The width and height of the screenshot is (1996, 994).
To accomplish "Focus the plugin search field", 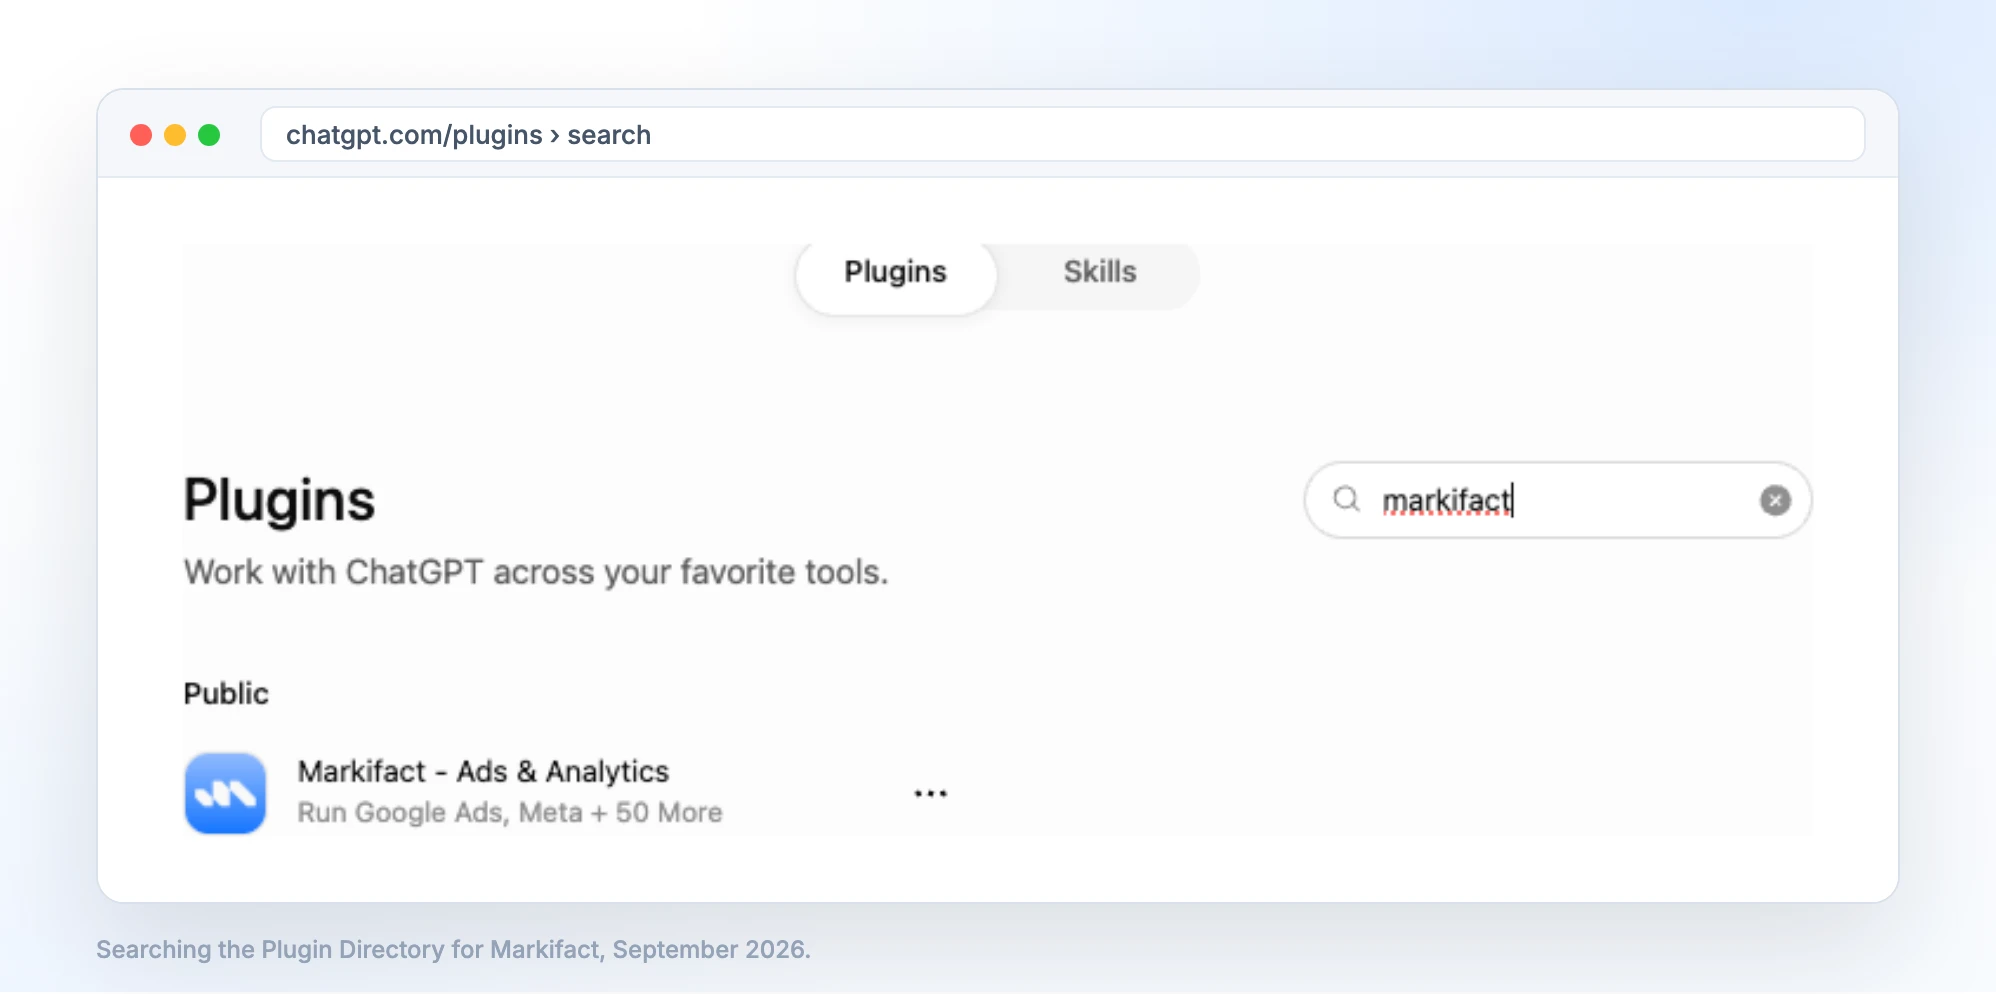I will click(1557, 500).
